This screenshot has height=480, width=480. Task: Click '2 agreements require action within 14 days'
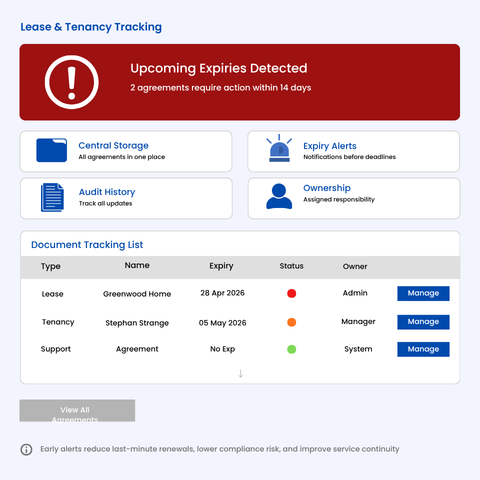pyautogui.click(x=221, y=88)
